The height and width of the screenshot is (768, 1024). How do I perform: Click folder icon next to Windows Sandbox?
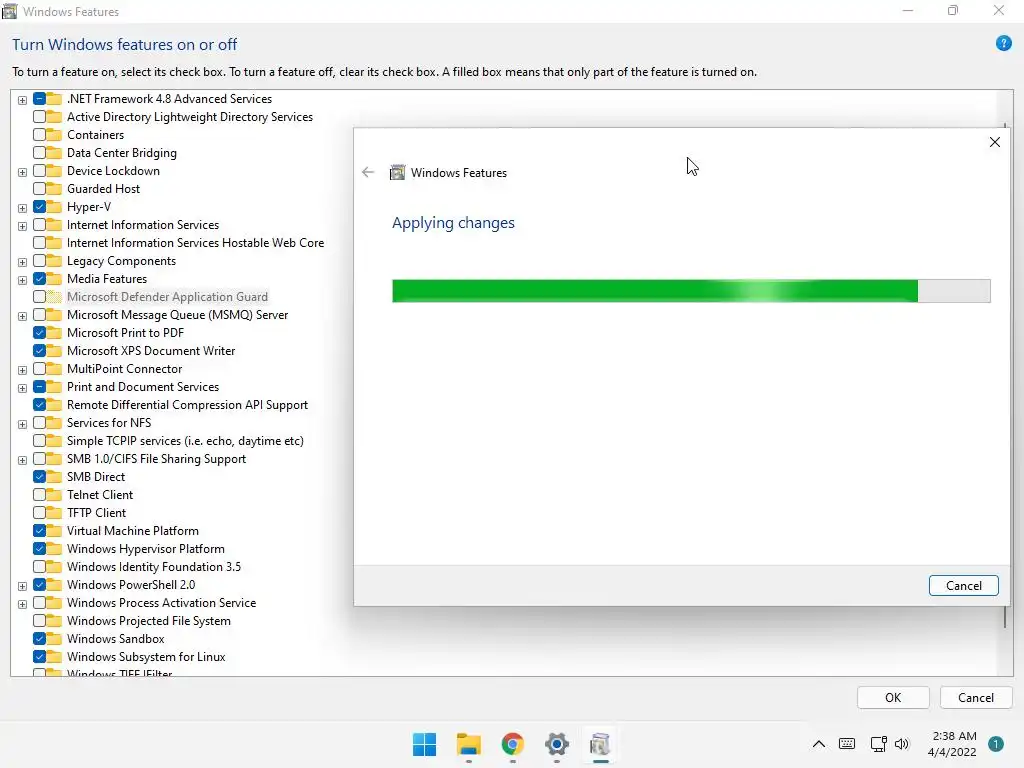click(x=54, y=639)
